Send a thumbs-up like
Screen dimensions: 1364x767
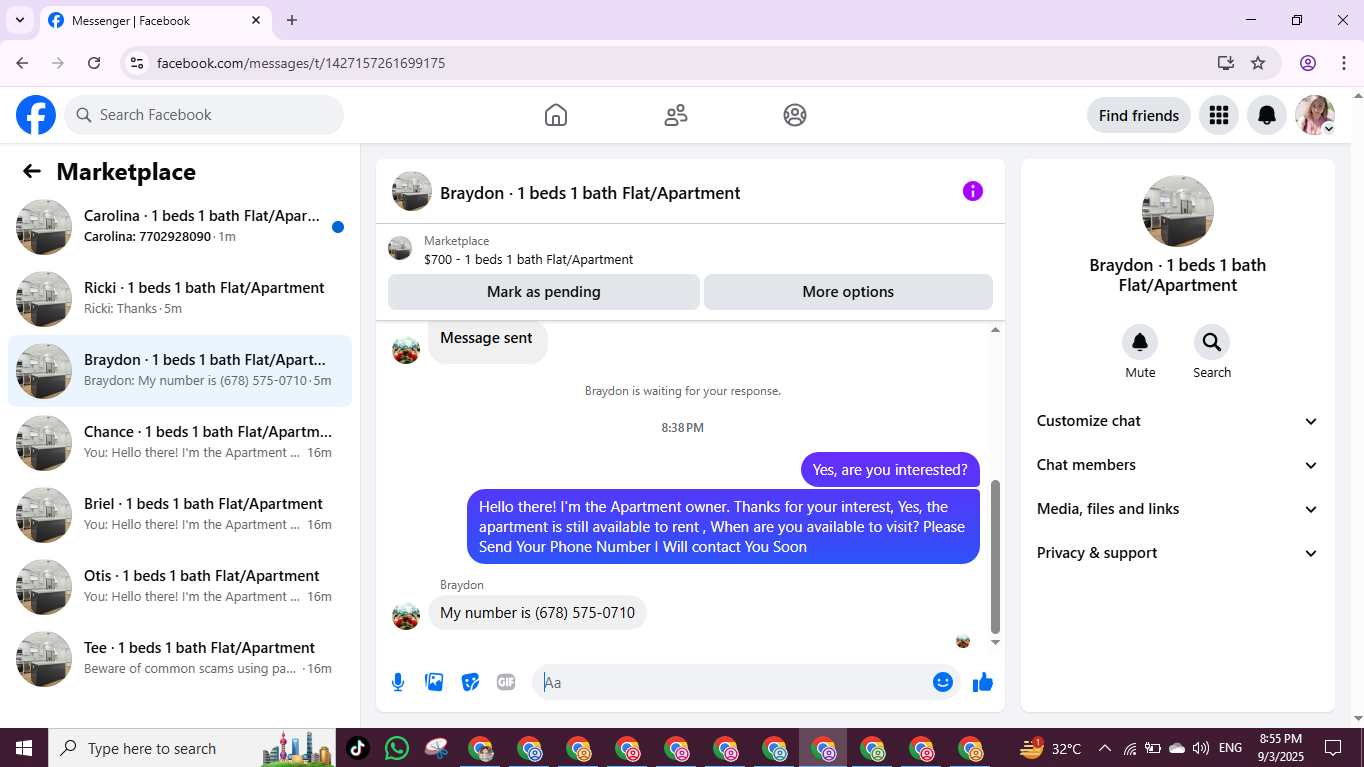point(983,682)
